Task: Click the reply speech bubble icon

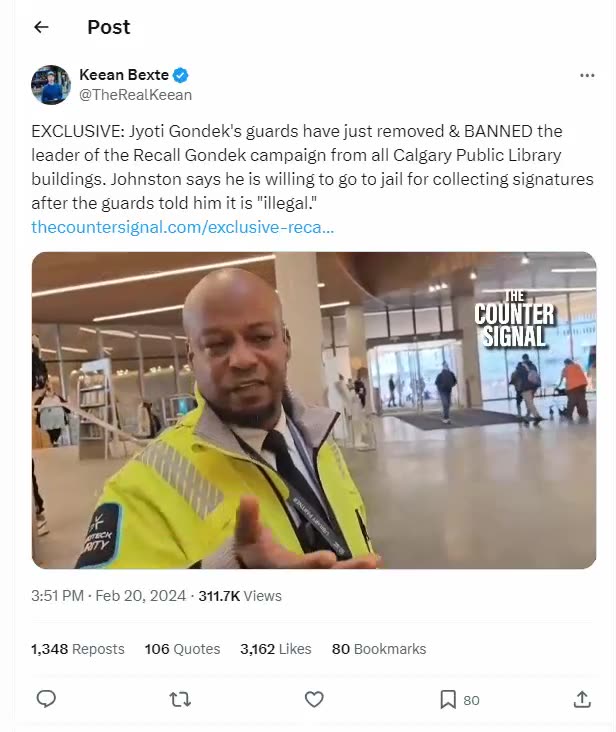Action: point(46,699)
